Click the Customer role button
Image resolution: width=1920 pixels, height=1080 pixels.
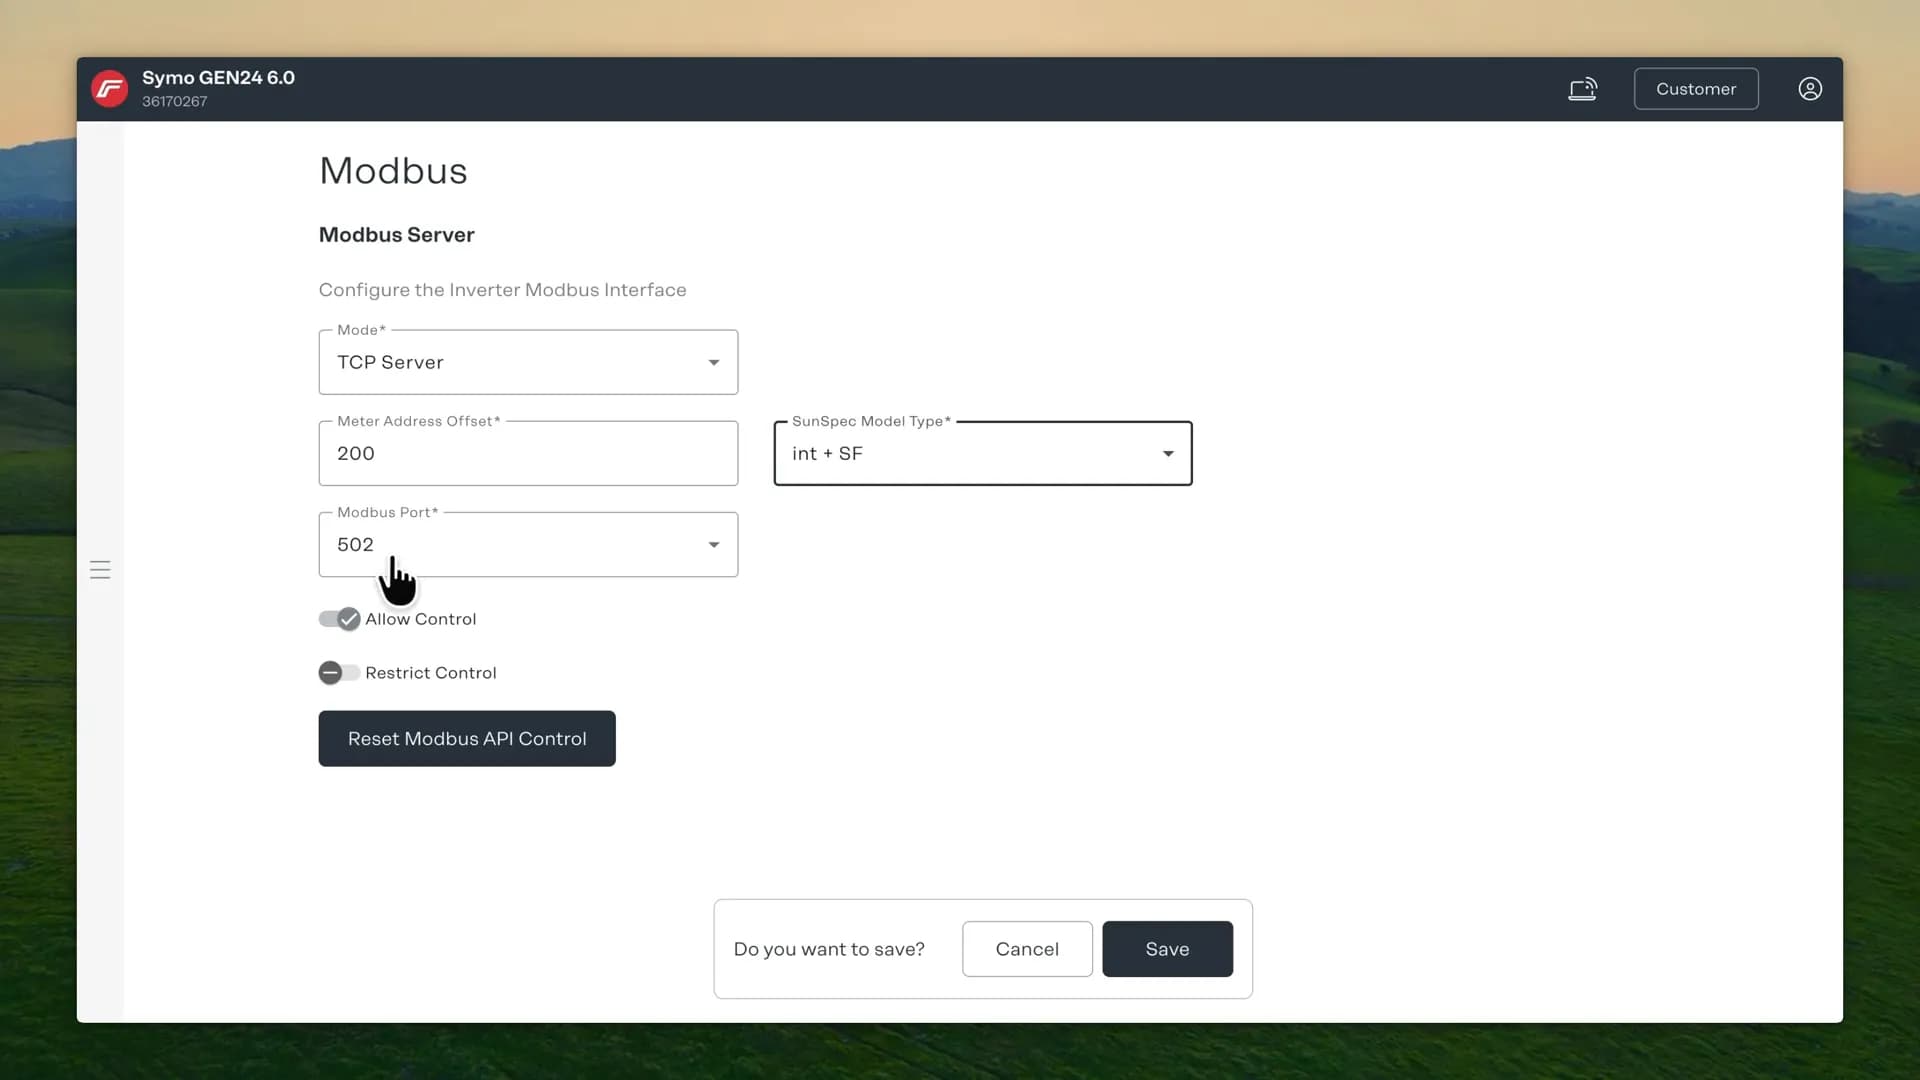(x=1696, y=89)
